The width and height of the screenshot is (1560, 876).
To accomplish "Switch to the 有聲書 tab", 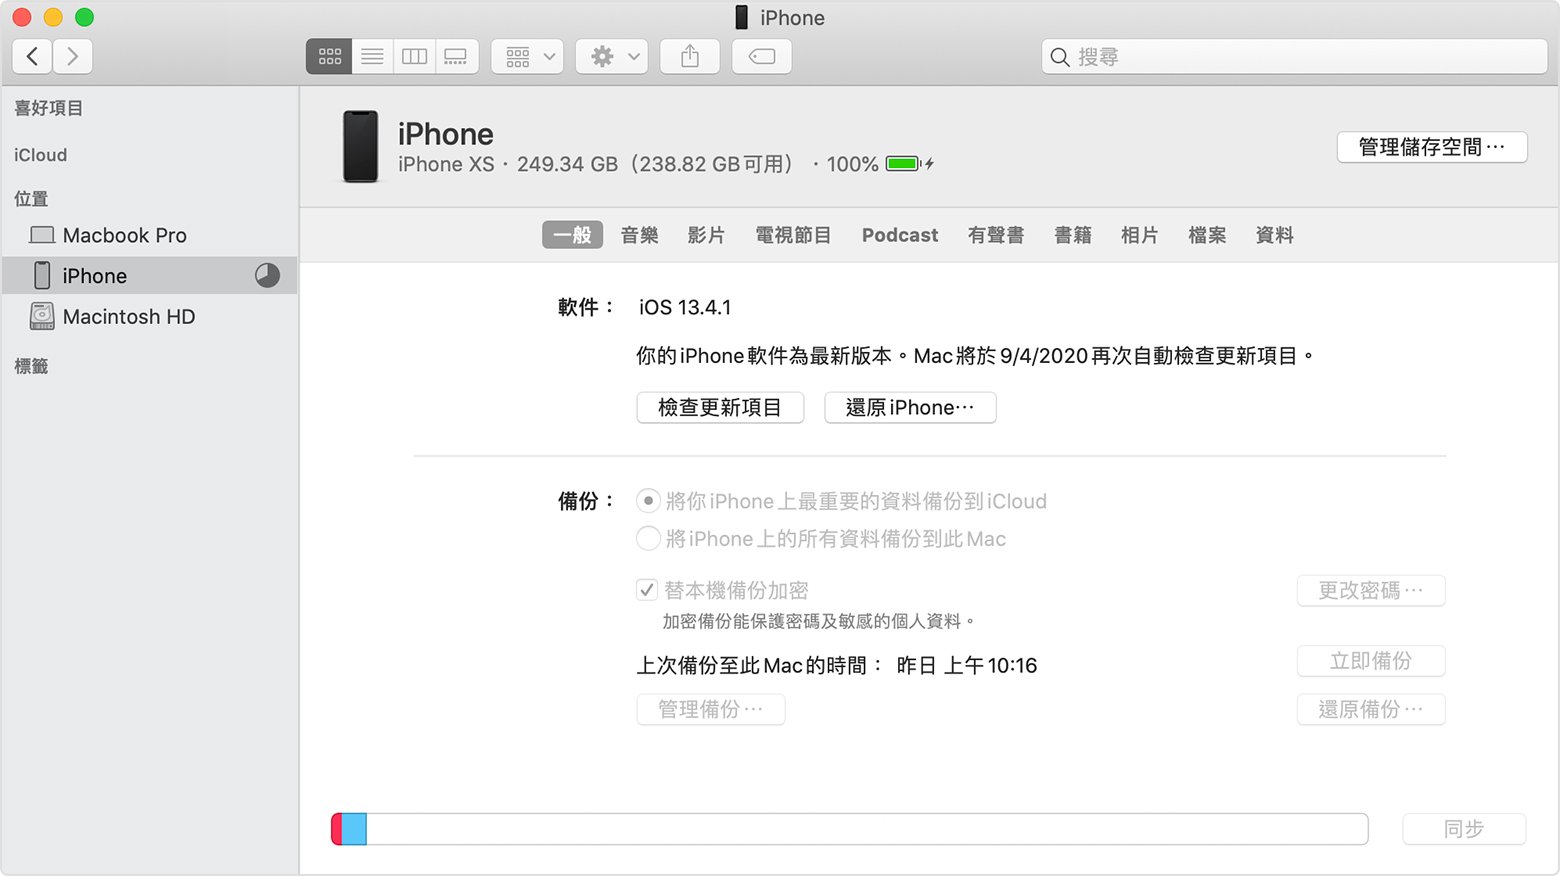I will tap(996, 235).
